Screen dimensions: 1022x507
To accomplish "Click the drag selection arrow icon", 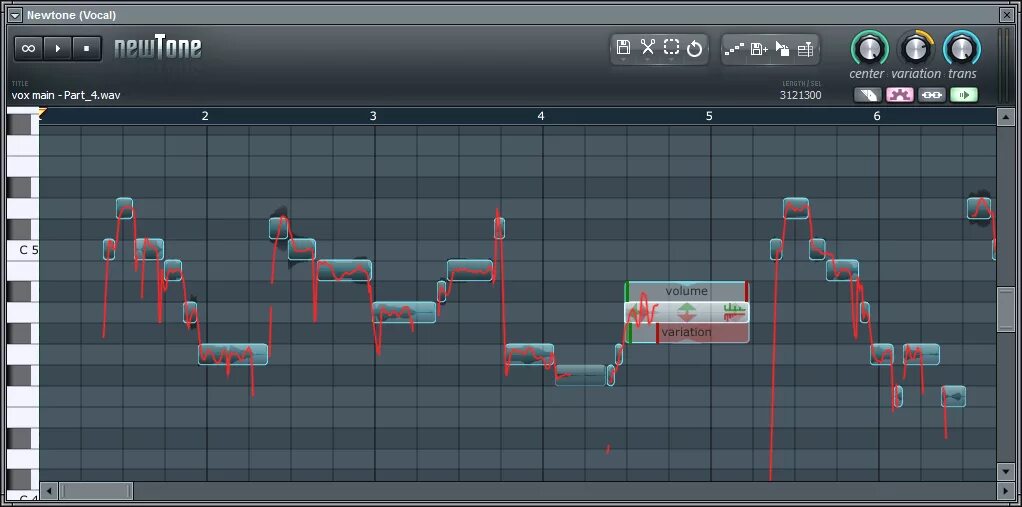I will (782, 49).
